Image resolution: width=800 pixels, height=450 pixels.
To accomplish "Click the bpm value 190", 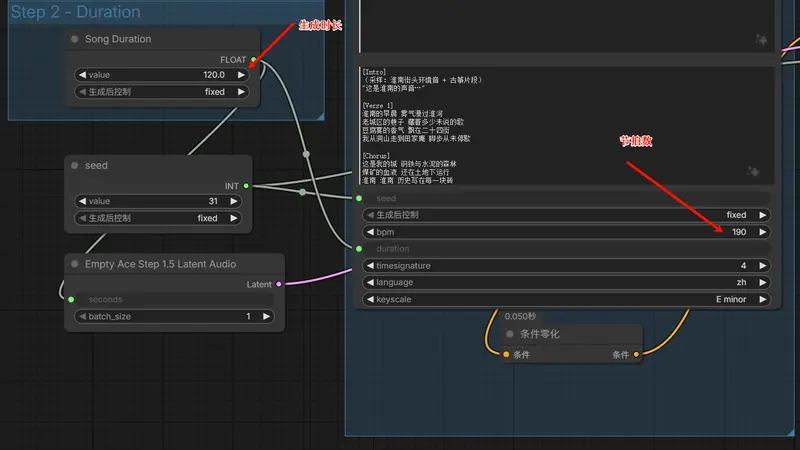I will (x=739, y=232).
